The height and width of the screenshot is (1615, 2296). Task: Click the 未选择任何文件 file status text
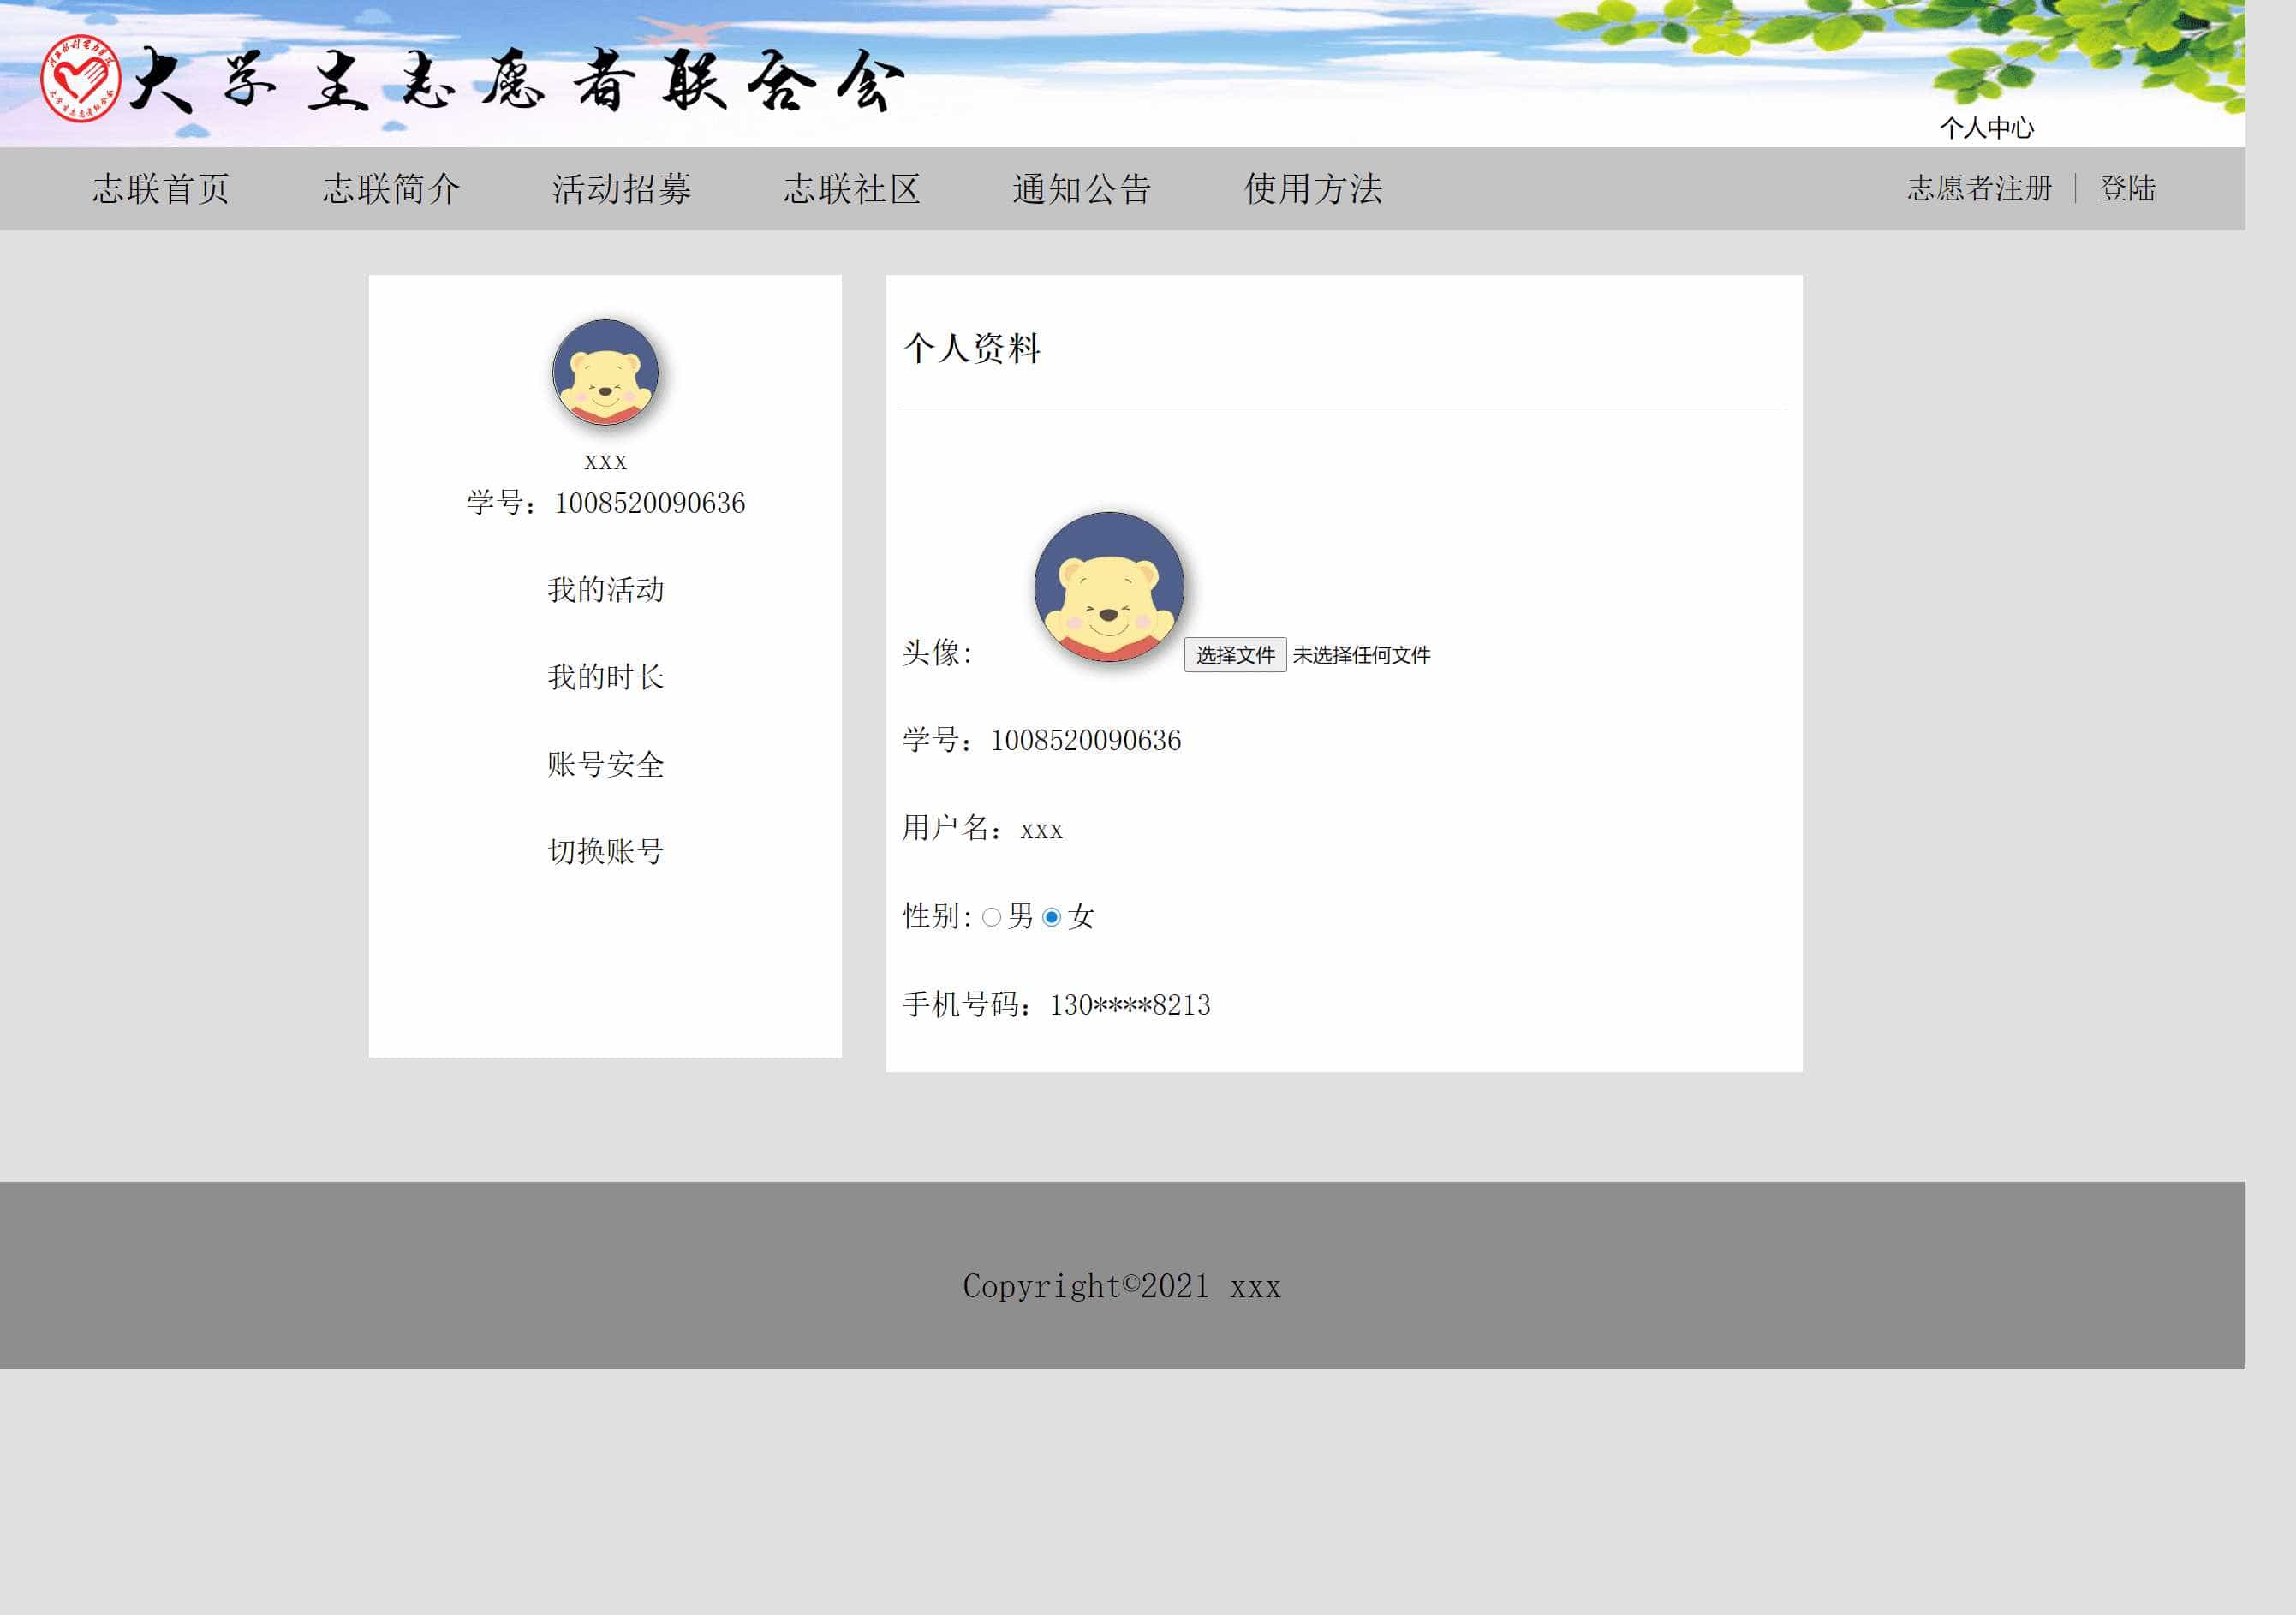pyautogui.click(x=1361, y=655)
